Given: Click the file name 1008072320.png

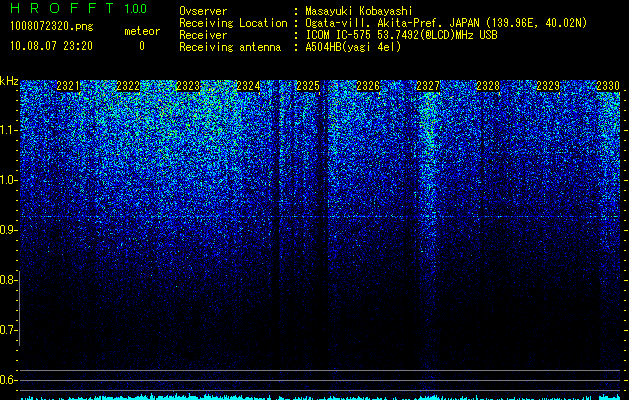Looking at the screenshot, I should click(x=52, y=26).
